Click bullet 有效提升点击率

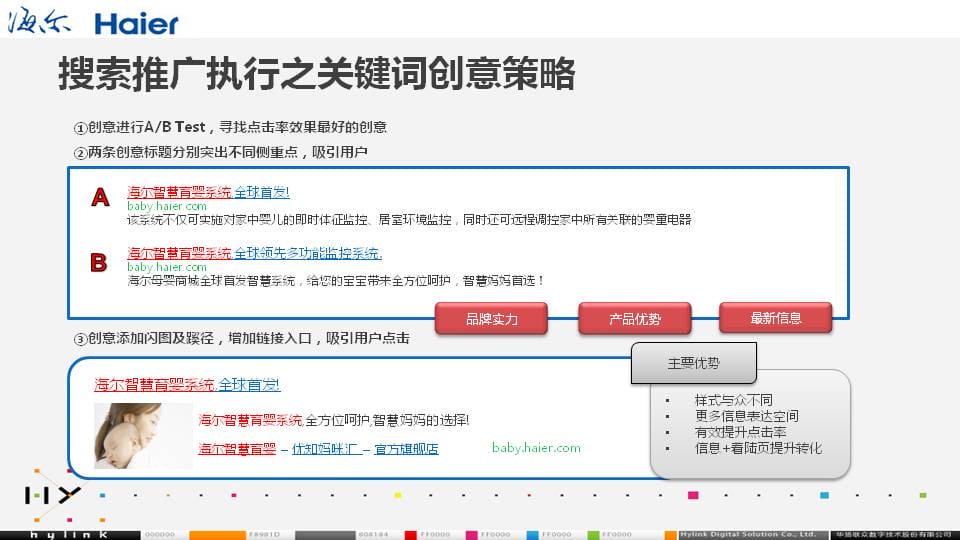pos(740,432)
